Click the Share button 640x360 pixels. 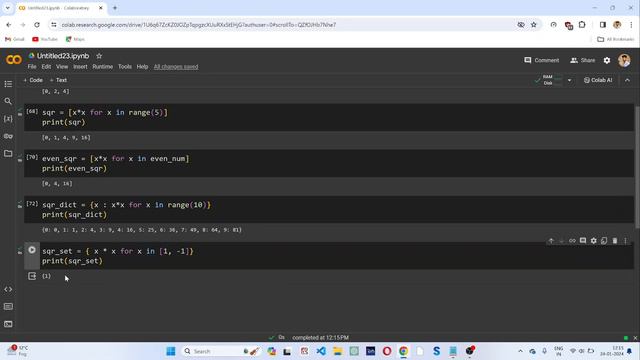[x=582, y=60]
